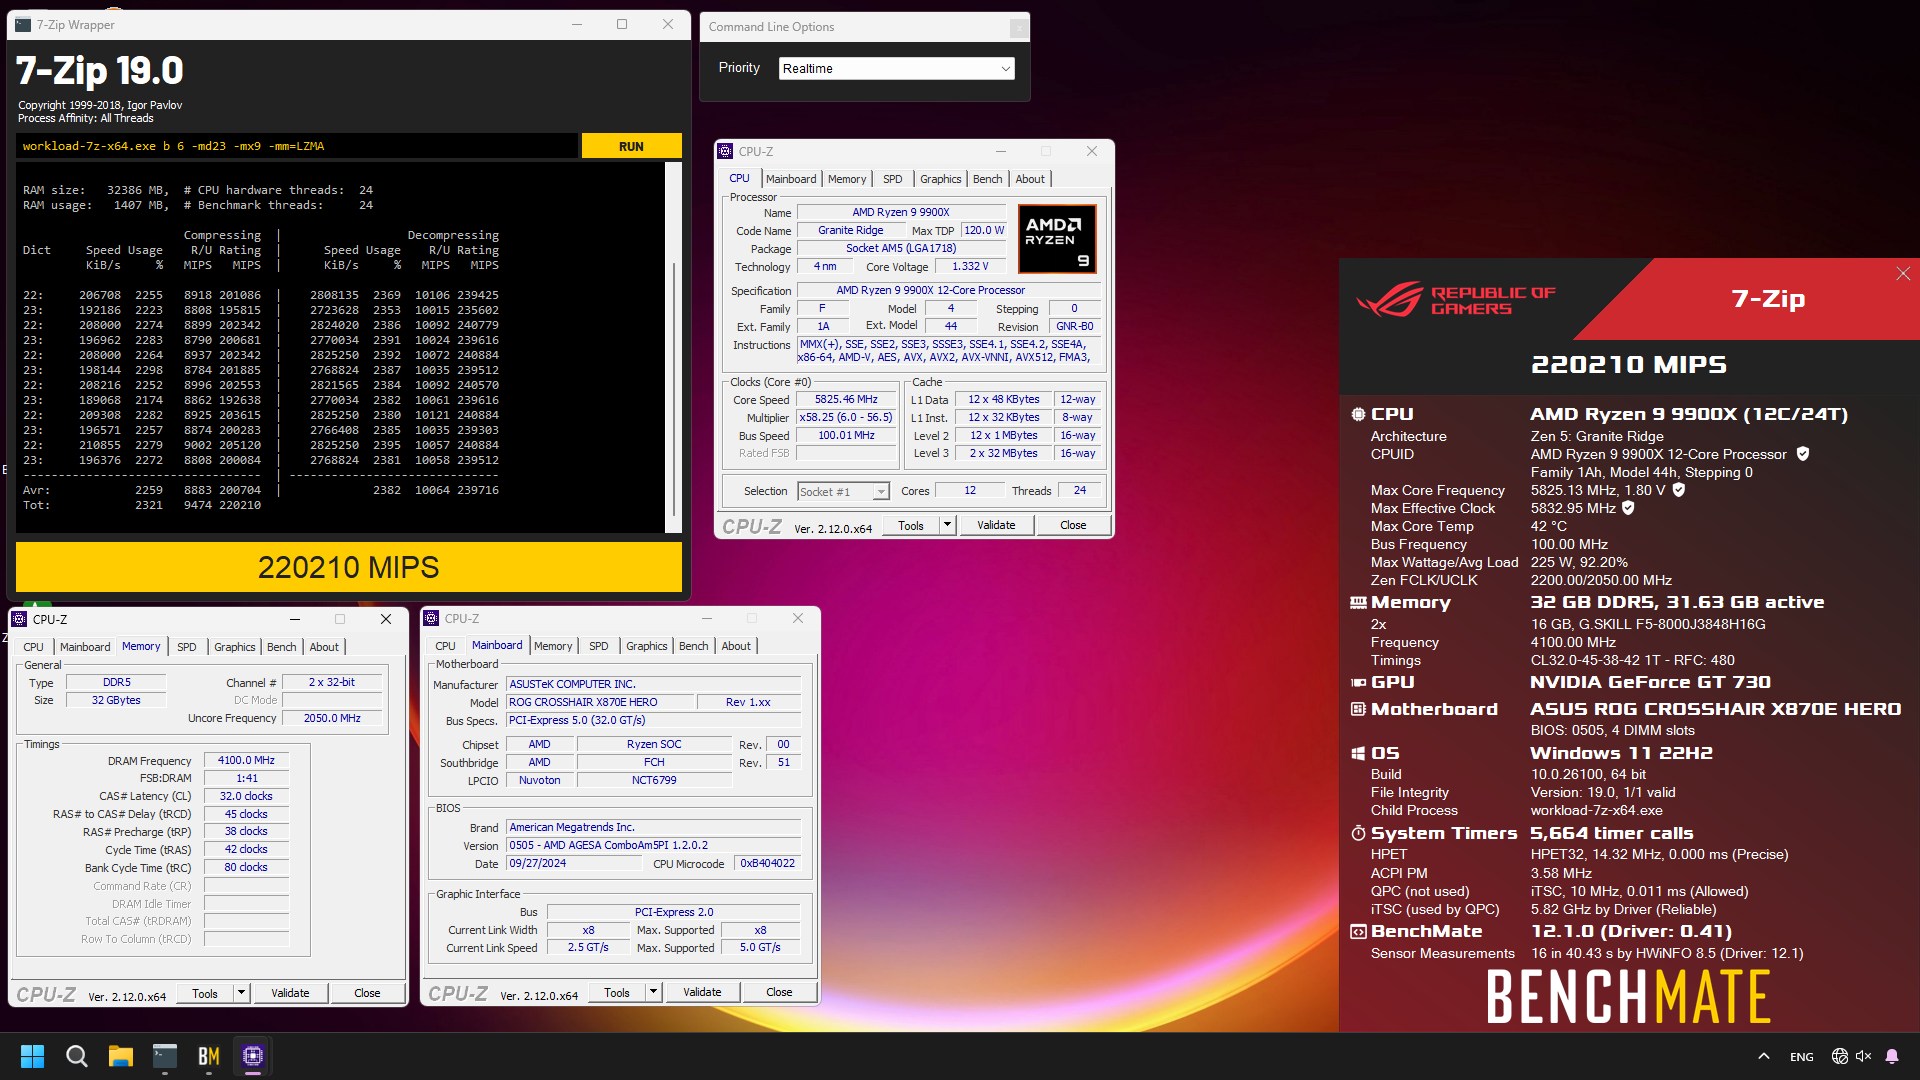
Task: Click System Timers clock icon
Action: click(x=1358, y=834)
